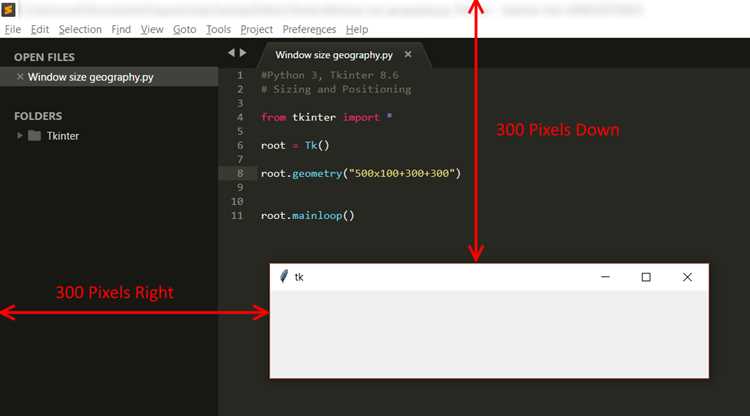Click the FOLDERS sidebar heading
Screen dimensions: 750x416
tap(38, 116)
